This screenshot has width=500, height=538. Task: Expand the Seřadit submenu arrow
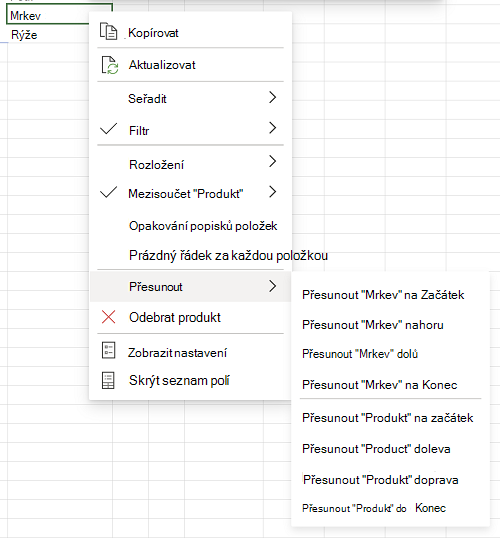tap(272, 97)
